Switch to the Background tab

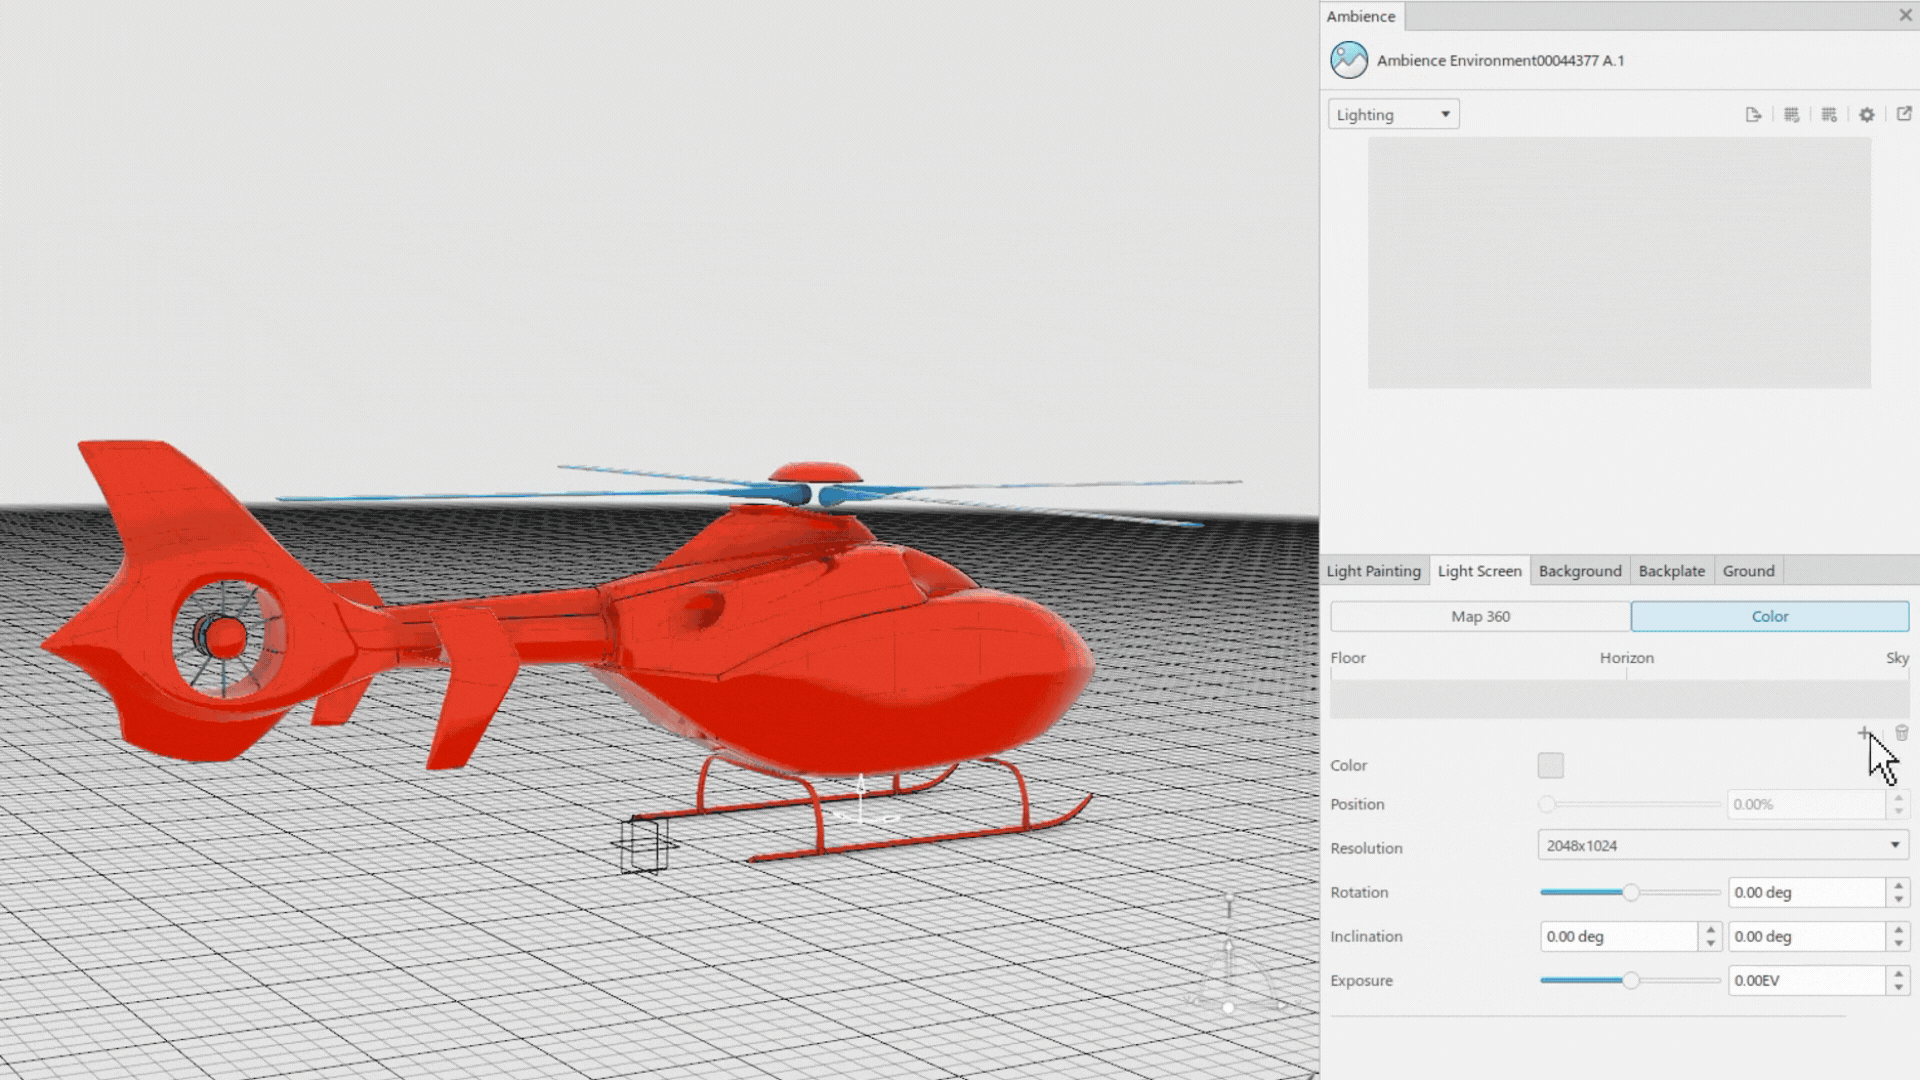(1580, 571)
